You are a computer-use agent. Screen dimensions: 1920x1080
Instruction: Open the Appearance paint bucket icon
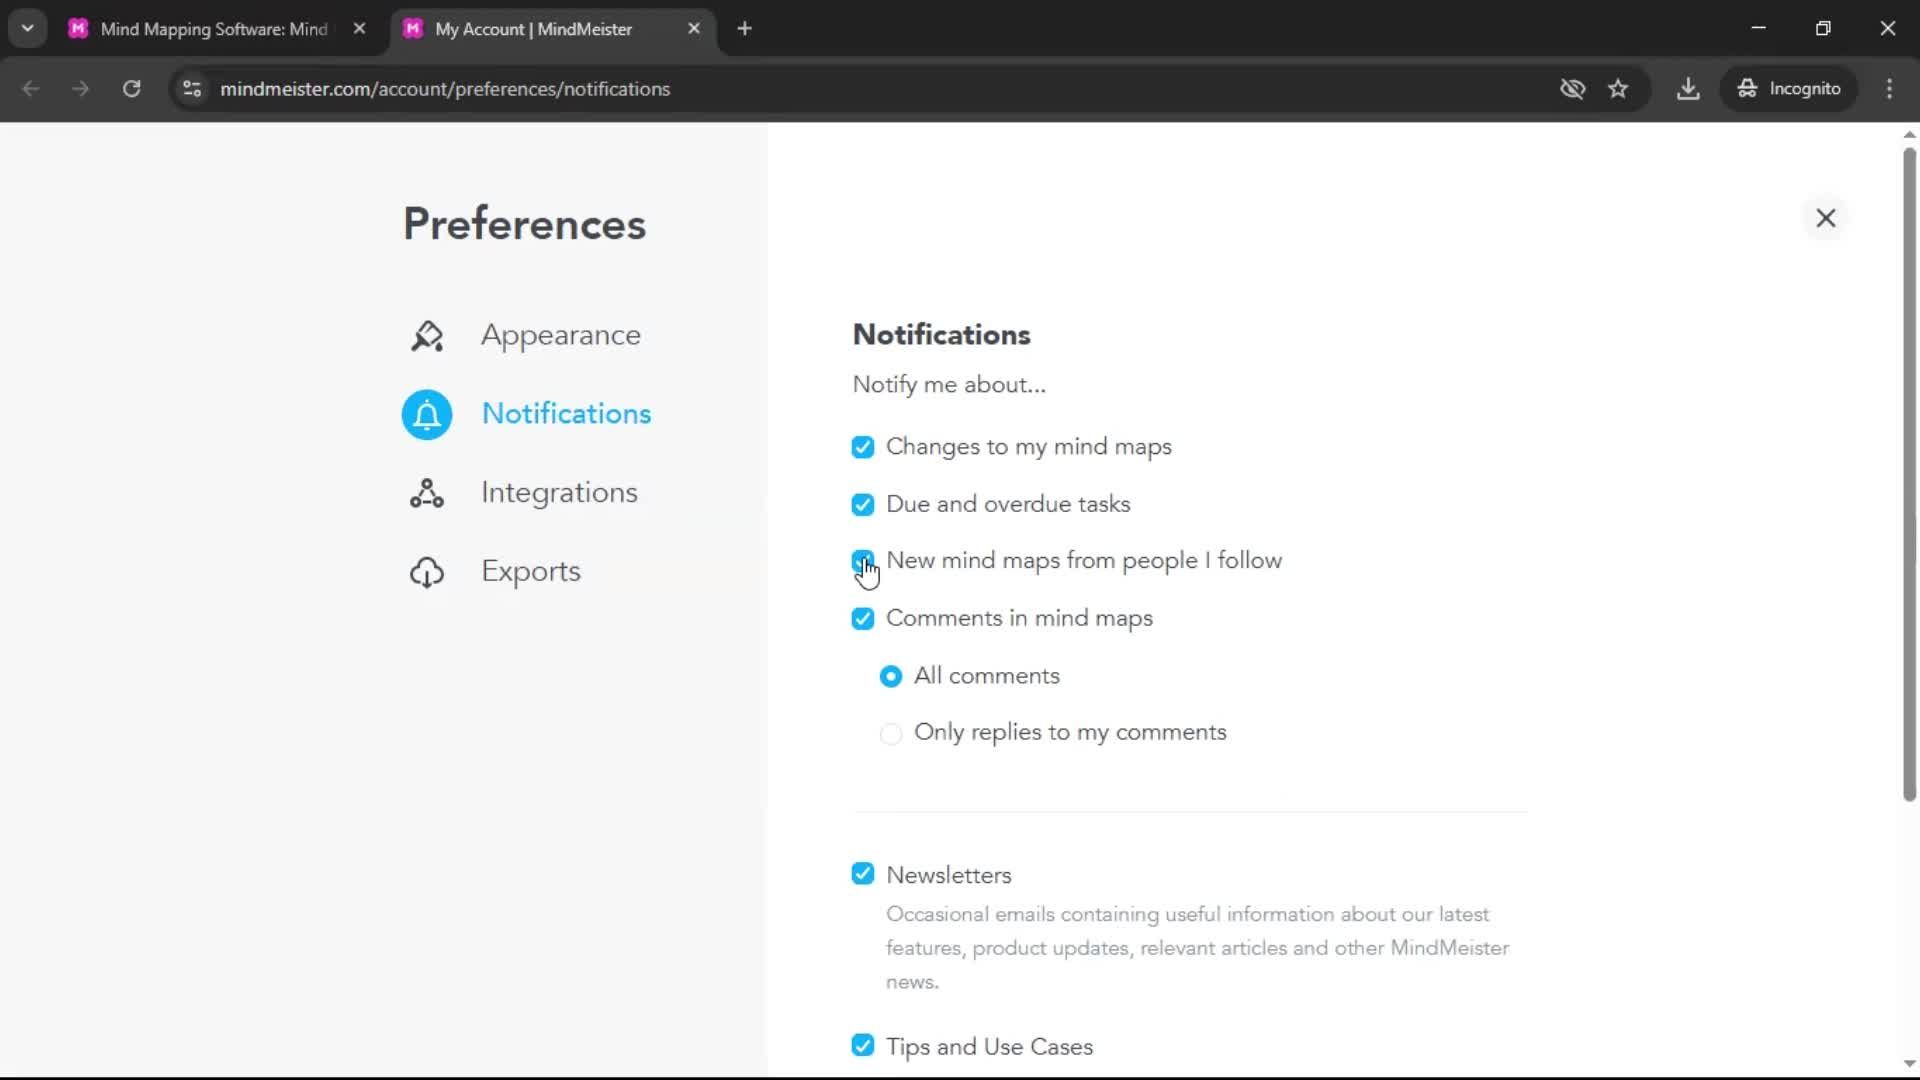(427, 336)
